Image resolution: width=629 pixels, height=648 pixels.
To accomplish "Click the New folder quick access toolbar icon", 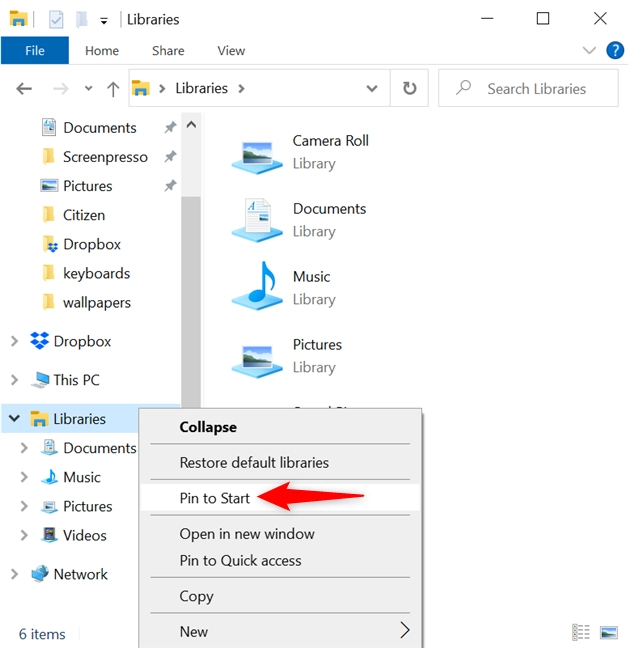I will [81, 19].
